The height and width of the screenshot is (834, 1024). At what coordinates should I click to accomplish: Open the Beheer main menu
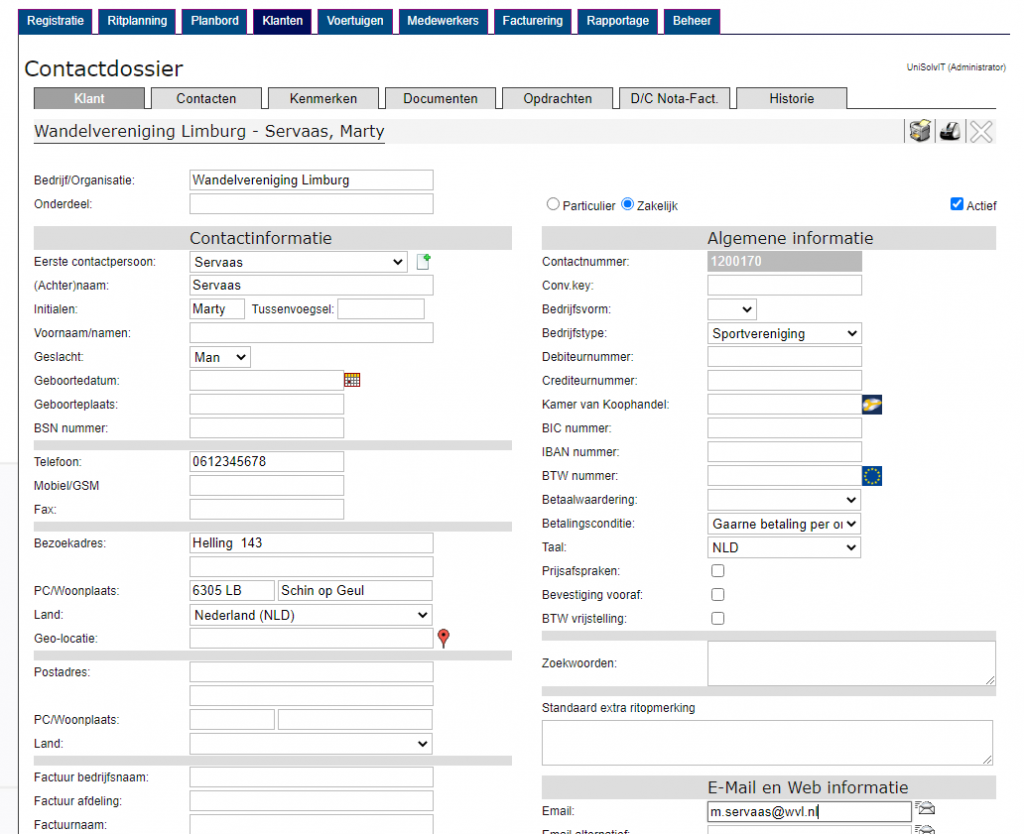point(692,21)
